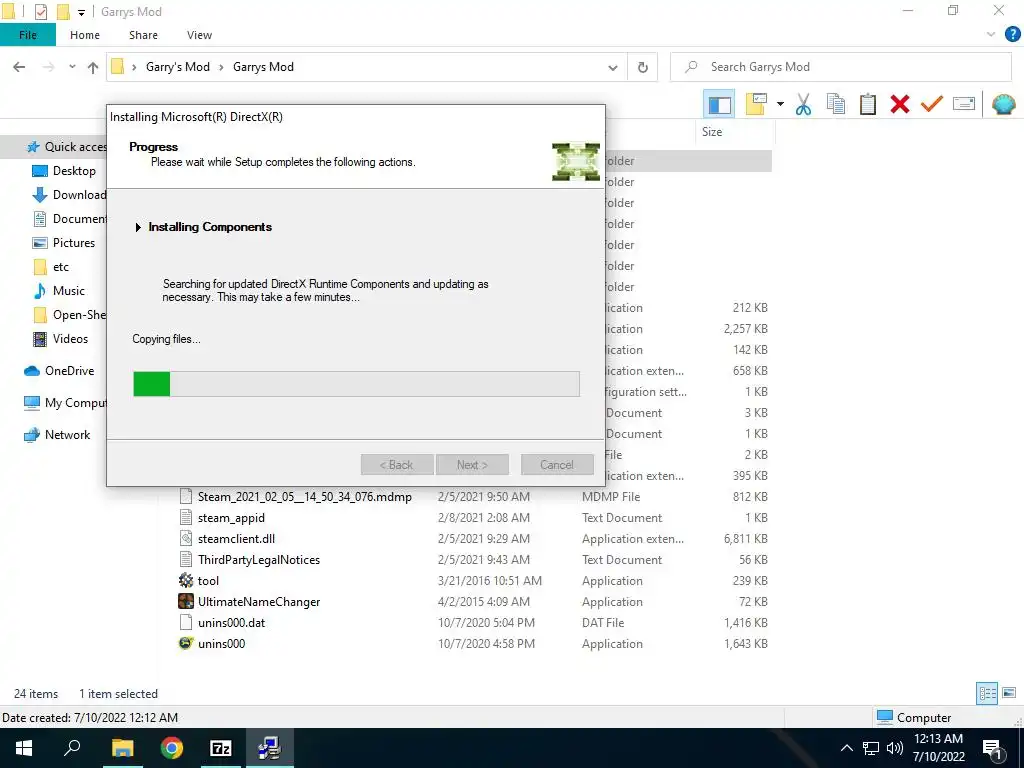This screenshot has height=768, width=1024.
Task: Open the New folder icon's dropdown arrow
Action: [780, 104]
